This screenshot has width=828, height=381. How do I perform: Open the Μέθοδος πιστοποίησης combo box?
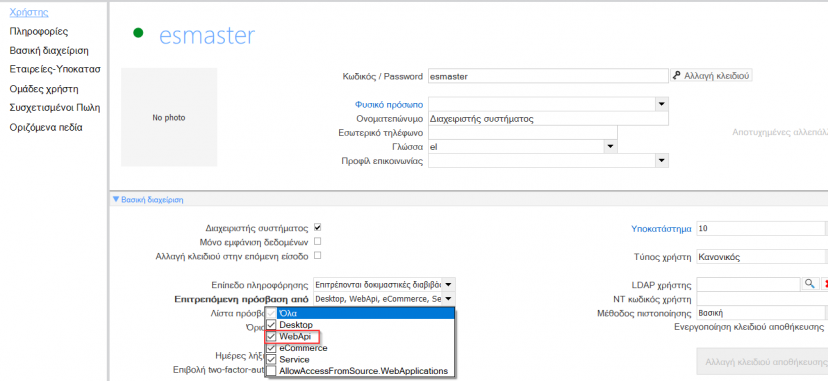[761, 313]
